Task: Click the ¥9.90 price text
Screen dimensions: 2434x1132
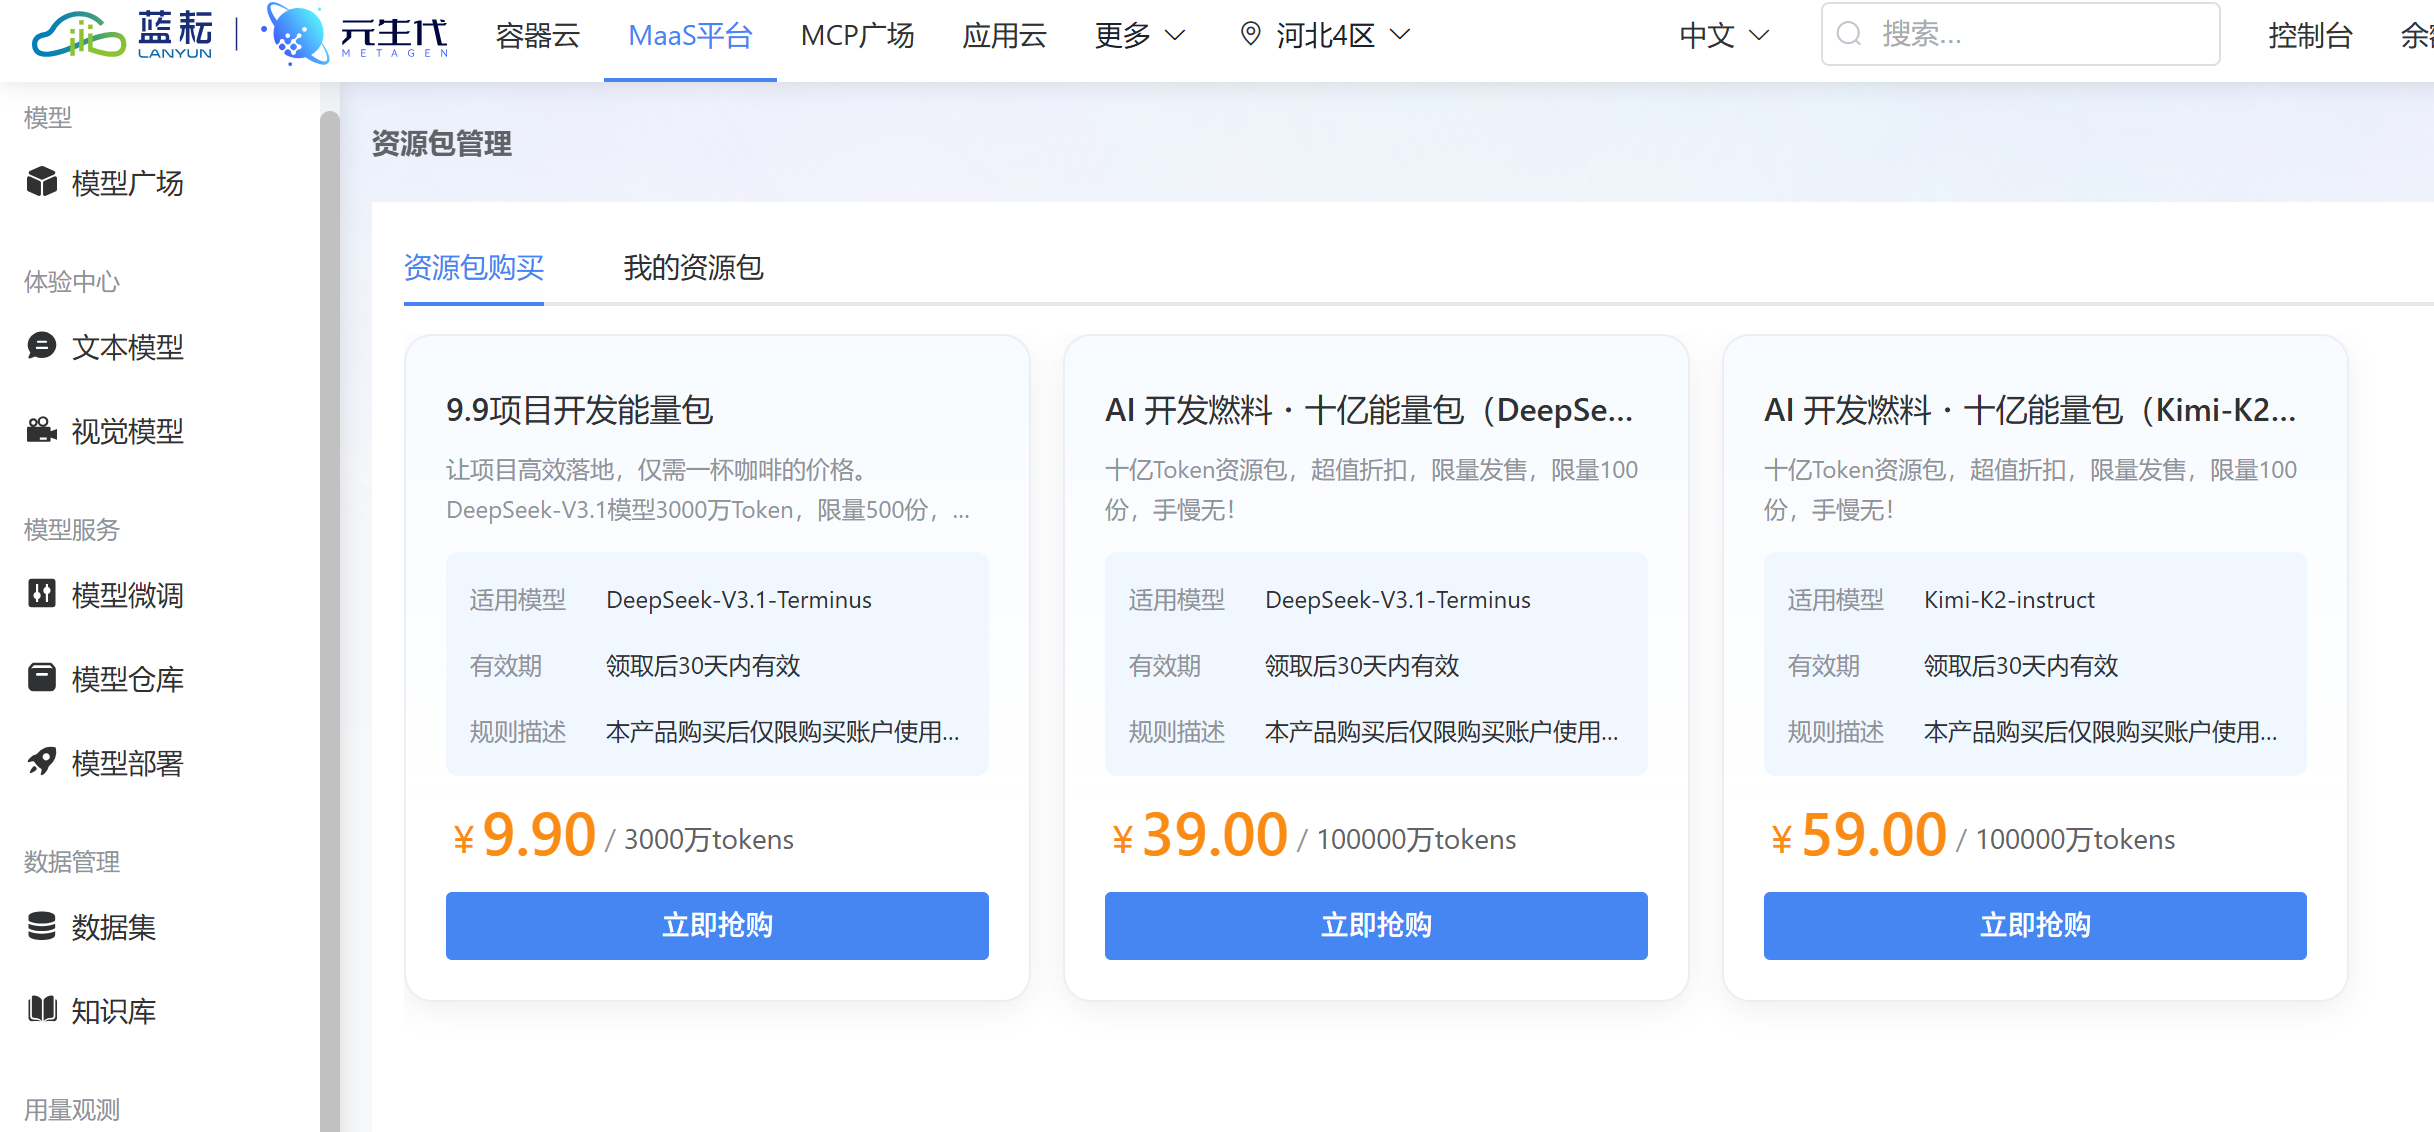Action: [x=524, y=835]
